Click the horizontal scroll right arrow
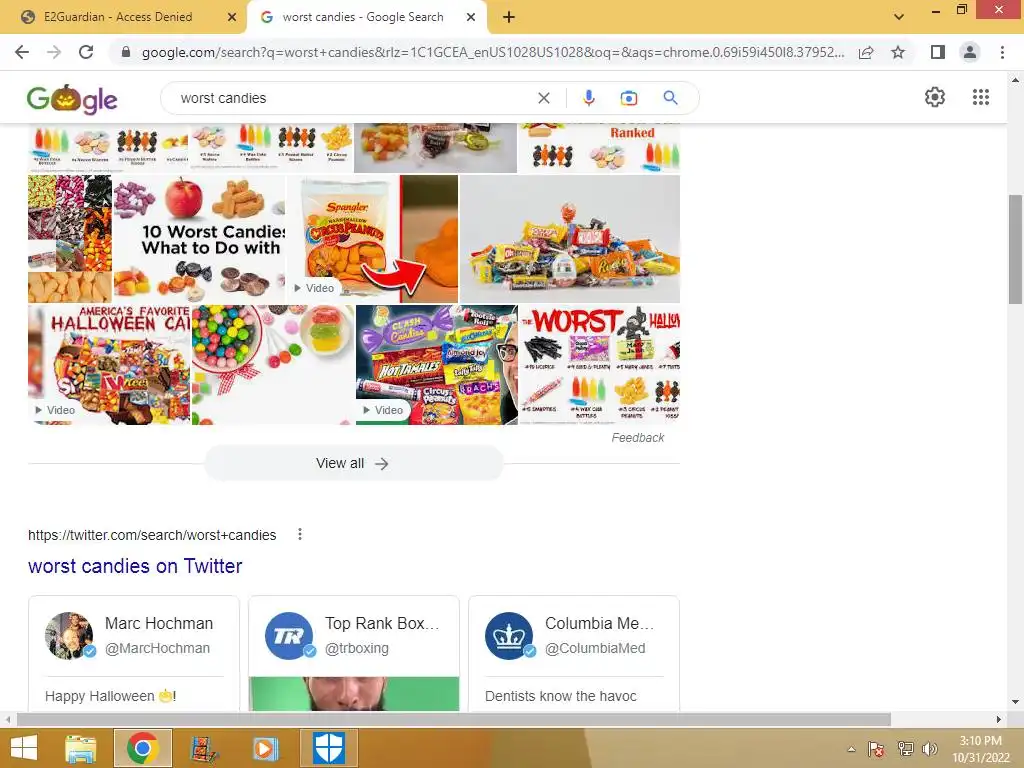1024x768 pixels. coord(999,719)
